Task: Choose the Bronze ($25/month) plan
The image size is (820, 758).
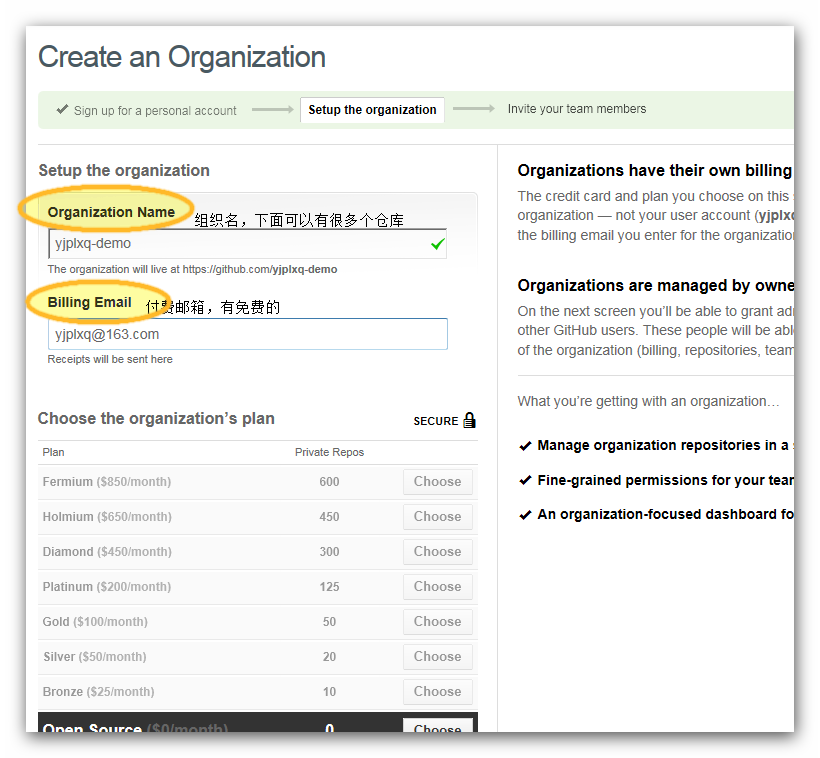Action: click(438, 692)
